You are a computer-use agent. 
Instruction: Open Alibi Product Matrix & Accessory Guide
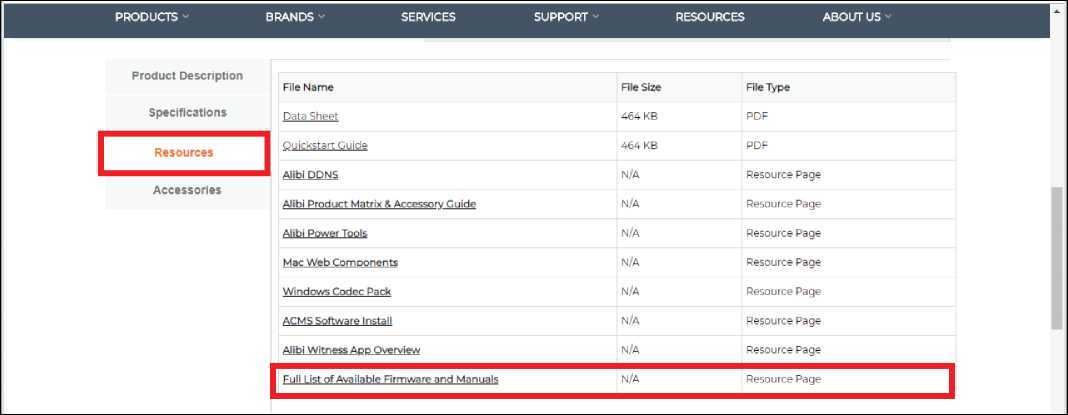coord(379,204)
